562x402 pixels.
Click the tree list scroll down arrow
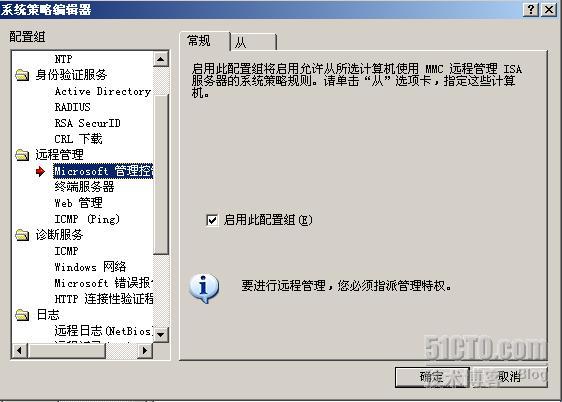click(x=161, y=335)
